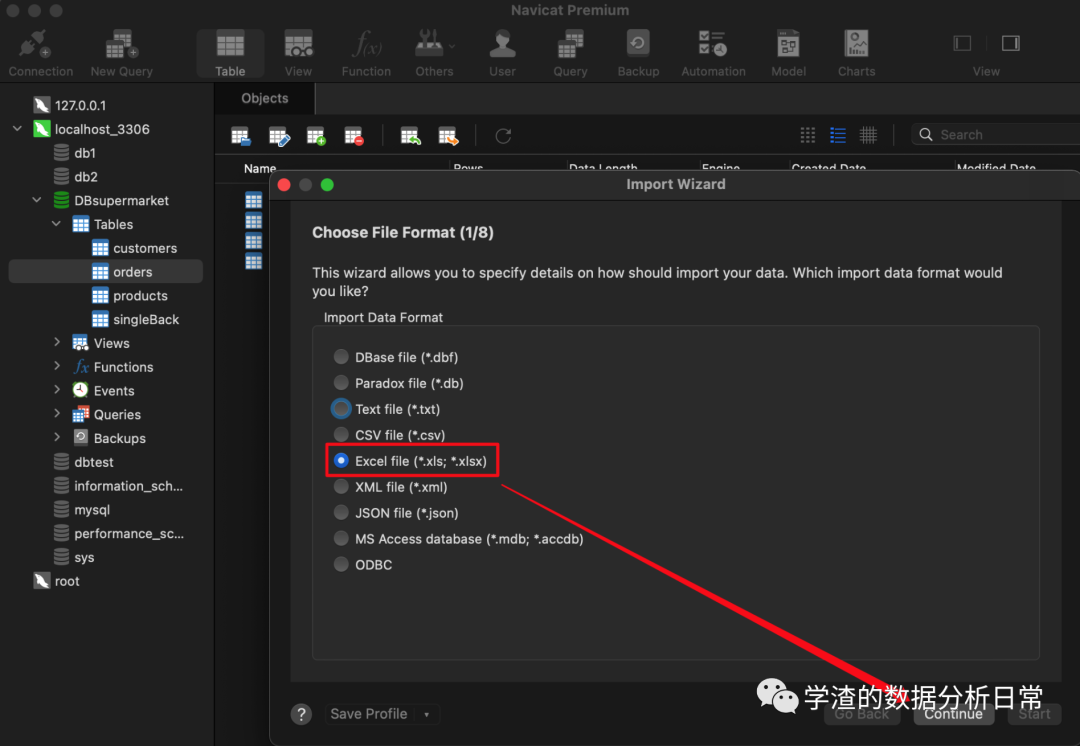Click the Design Table pencil icon
Screen dimensions: 1080x746
click(279, 136)
